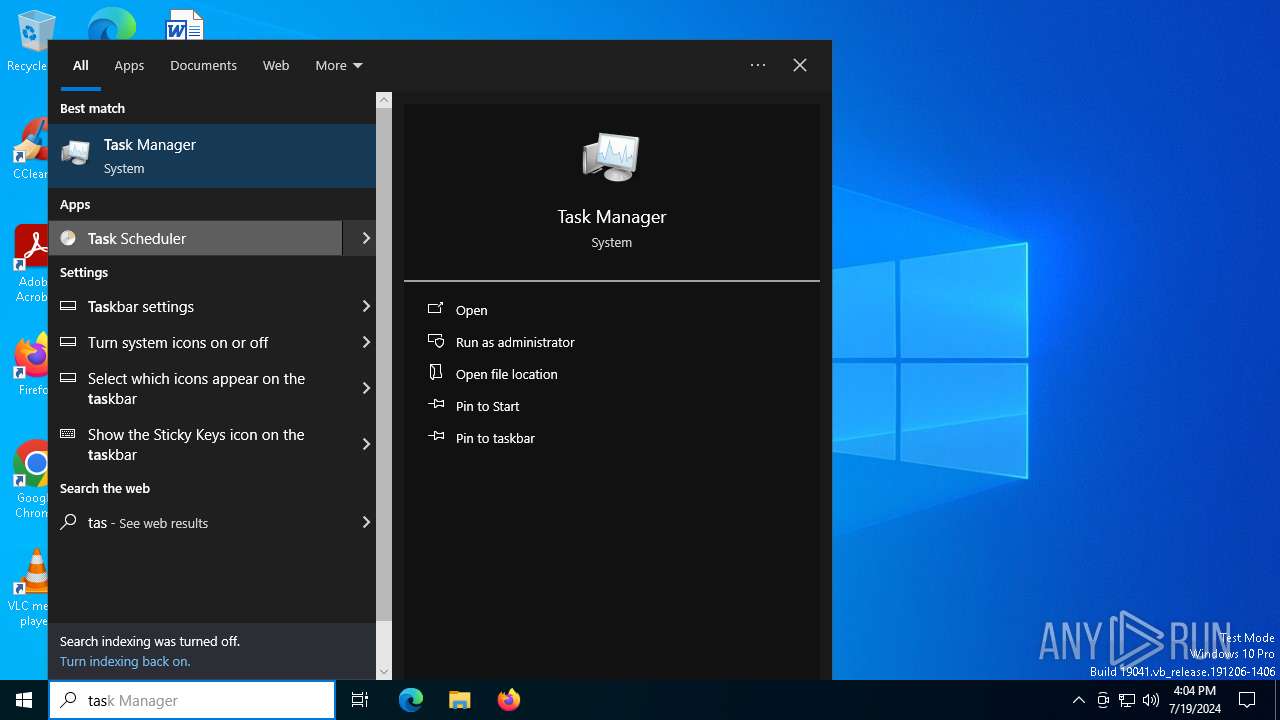Image resolution: width=1280 pixels, height=720 pixels.
Task: Click the Task Manager title in preview pane
Action: pyautogui.click(x=611, y=216)
